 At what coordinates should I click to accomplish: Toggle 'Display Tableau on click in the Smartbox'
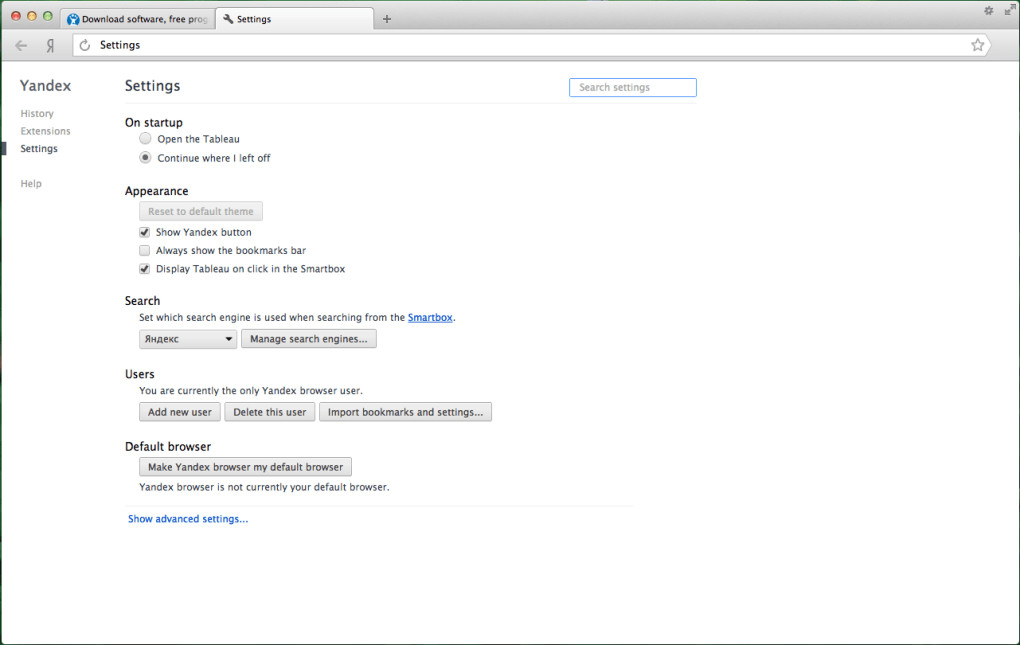click(x=145, y=269)
